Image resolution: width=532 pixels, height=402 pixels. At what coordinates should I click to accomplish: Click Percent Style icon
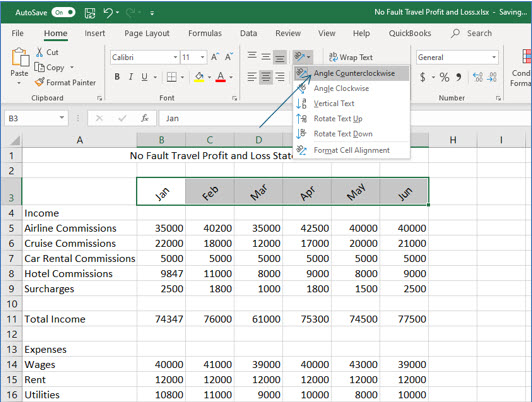tap(444, 77)
